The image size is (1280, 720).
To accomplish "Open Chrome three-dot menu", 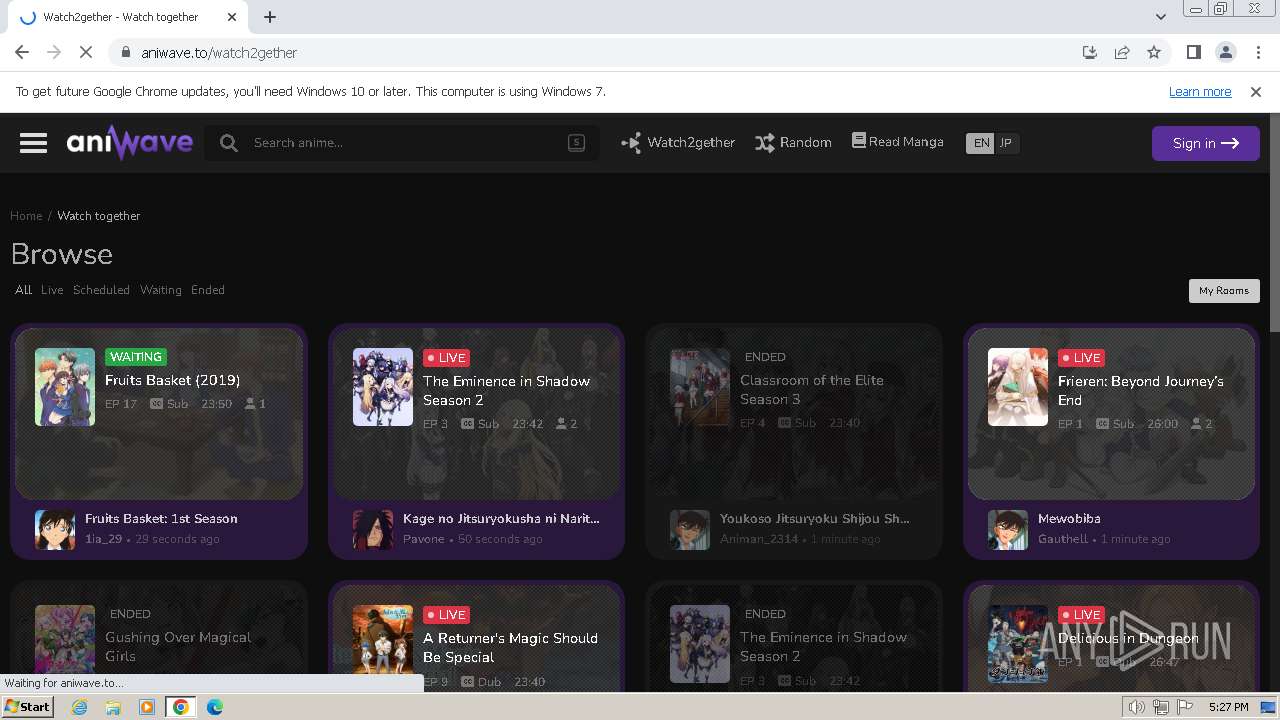I will click(1256, 53).
